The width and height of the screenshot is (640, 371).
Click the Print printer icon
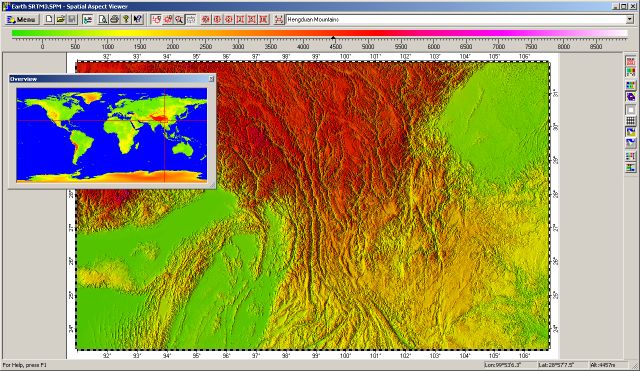point(114,19)
